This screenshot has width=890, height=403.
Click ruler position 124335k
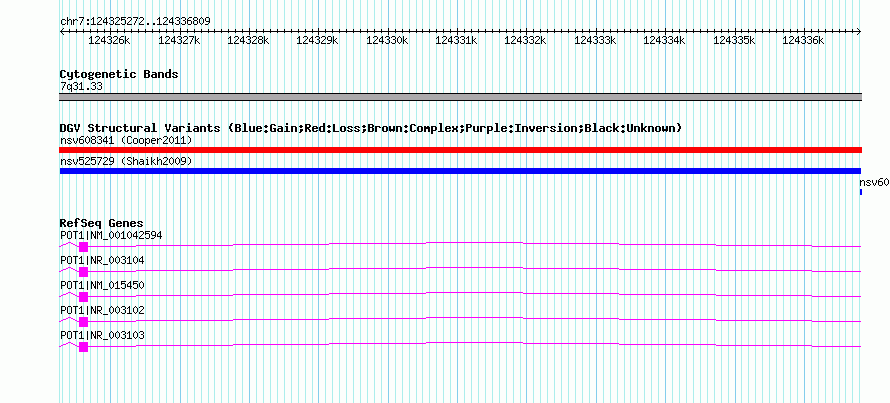coord(734,40)
